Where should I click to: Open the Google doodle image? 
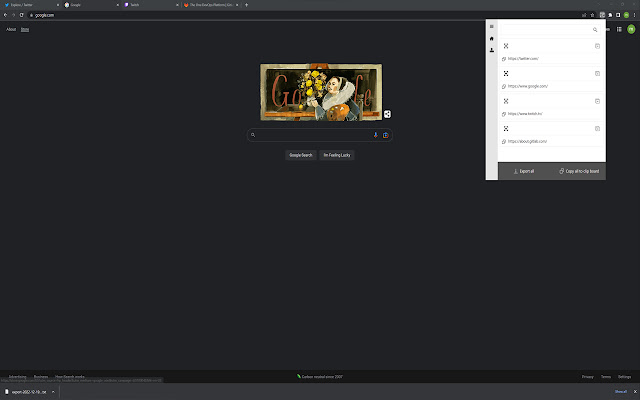[321, 92]
